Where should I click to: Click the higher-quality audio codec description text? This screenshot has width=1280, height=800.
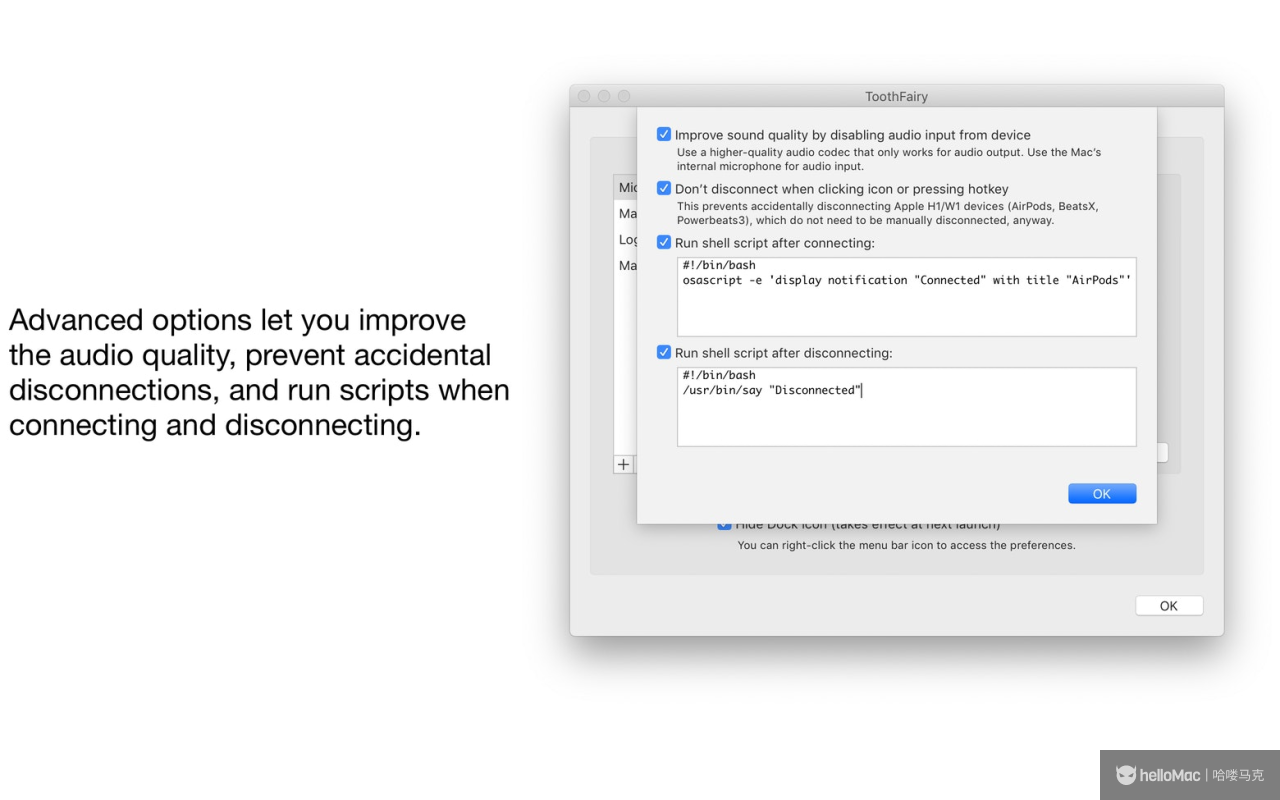pyautogui.click(x=889, y=160)
